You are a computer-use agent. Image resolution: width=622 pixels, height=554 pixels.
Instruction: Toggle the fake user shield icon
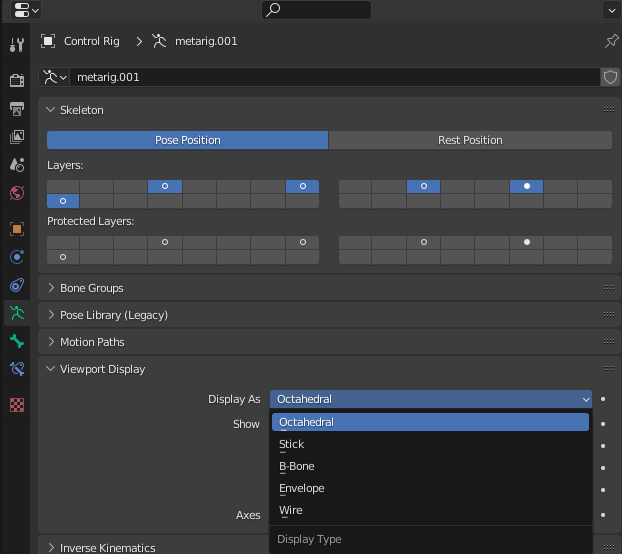pyautogui.click(x=610, y=77)
